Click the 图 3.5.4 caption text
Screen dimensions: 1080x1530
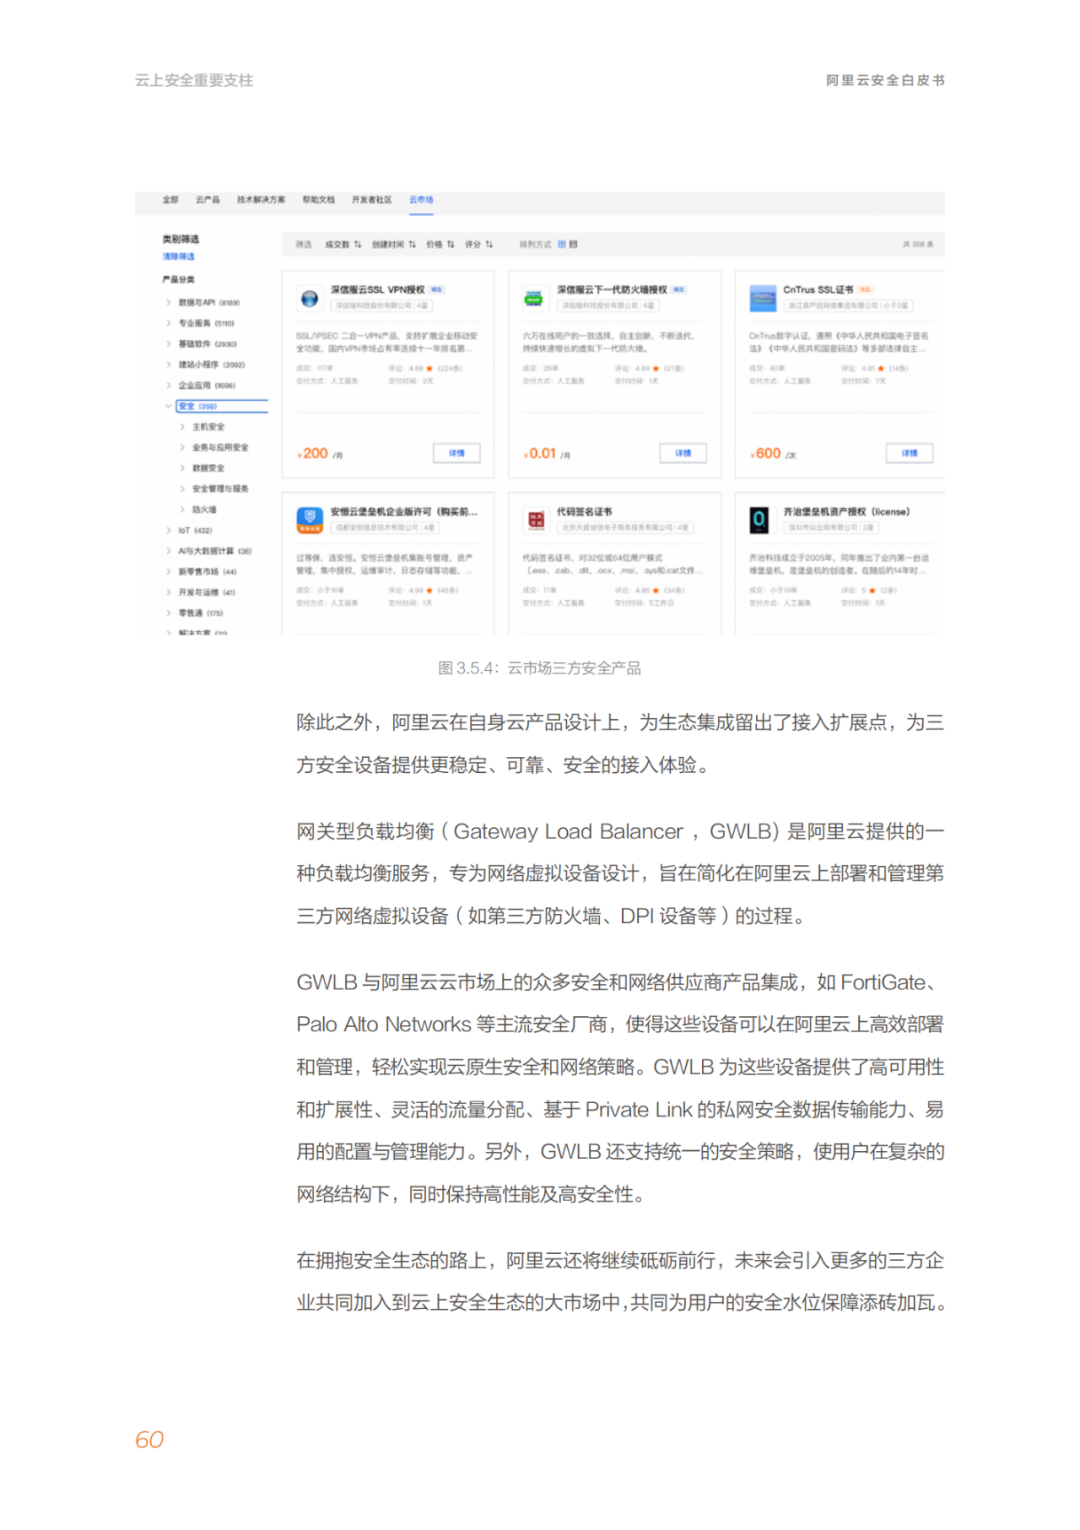[x=540, y=668]
